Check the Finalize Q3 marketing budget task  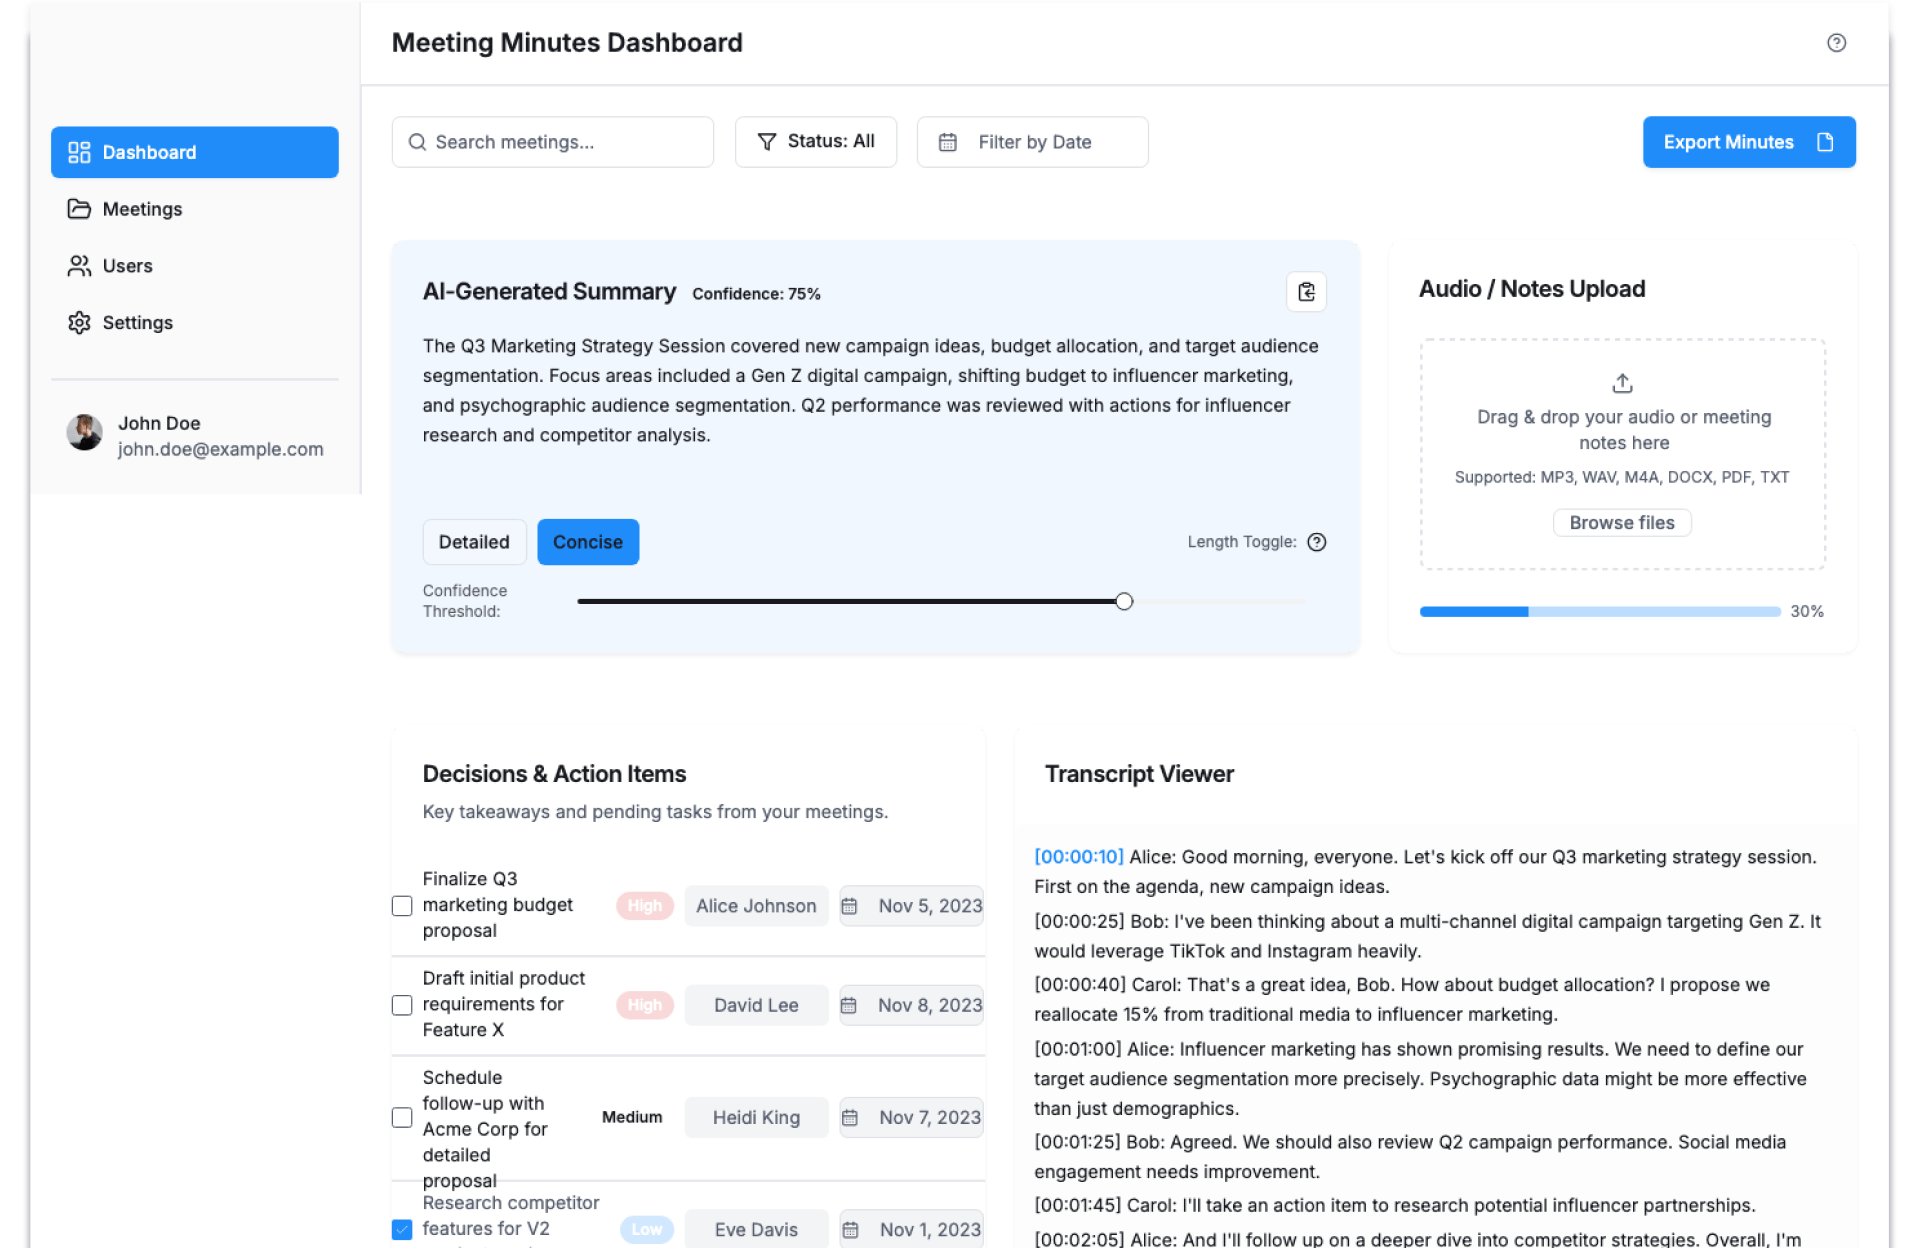402,906
